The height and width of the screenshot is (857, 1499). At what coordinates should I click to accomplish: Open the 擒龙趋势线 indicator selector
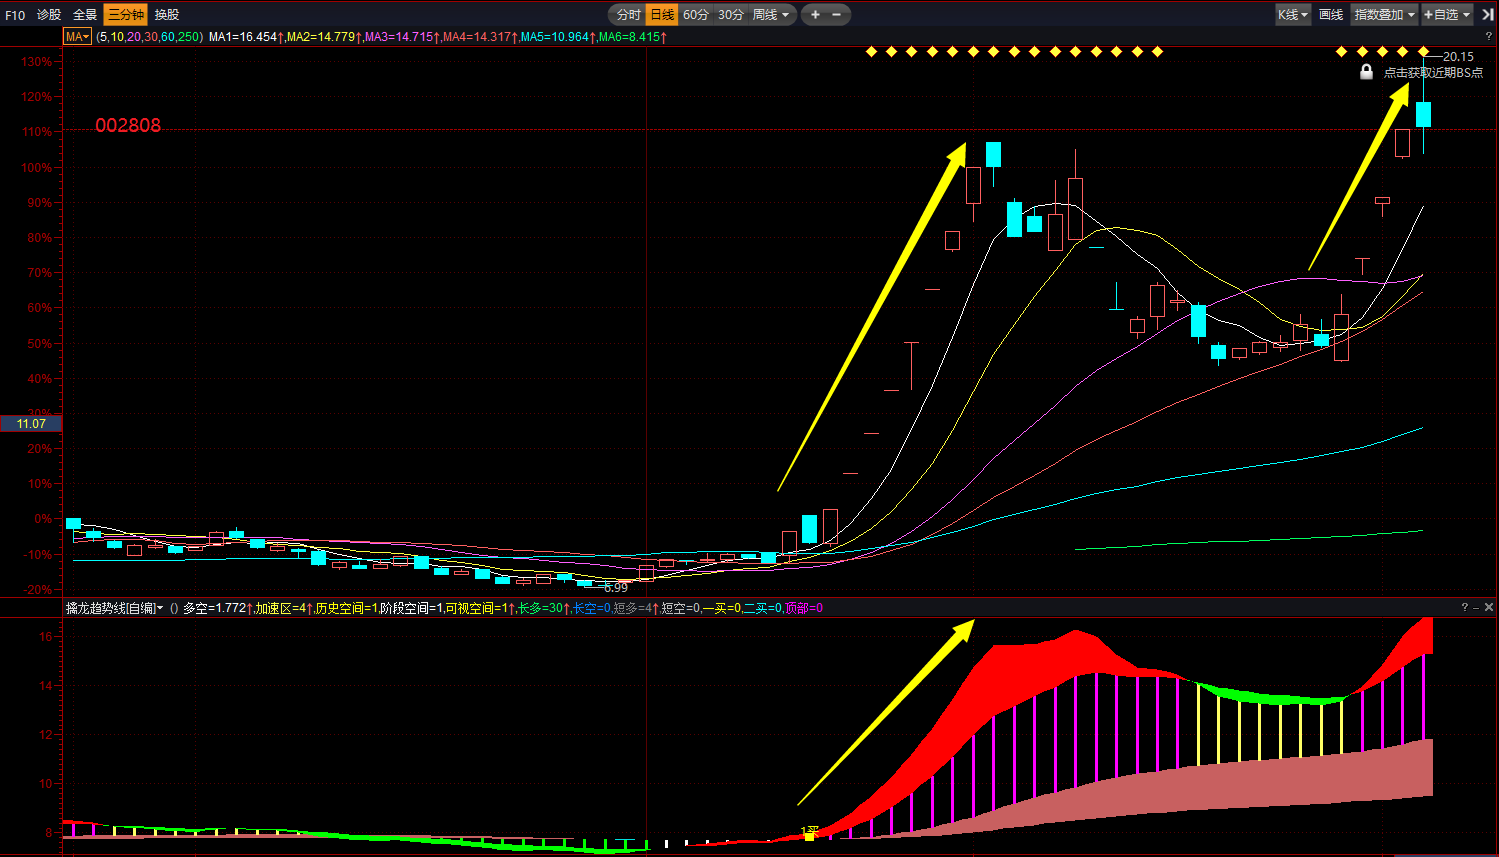tap(114, 608)
